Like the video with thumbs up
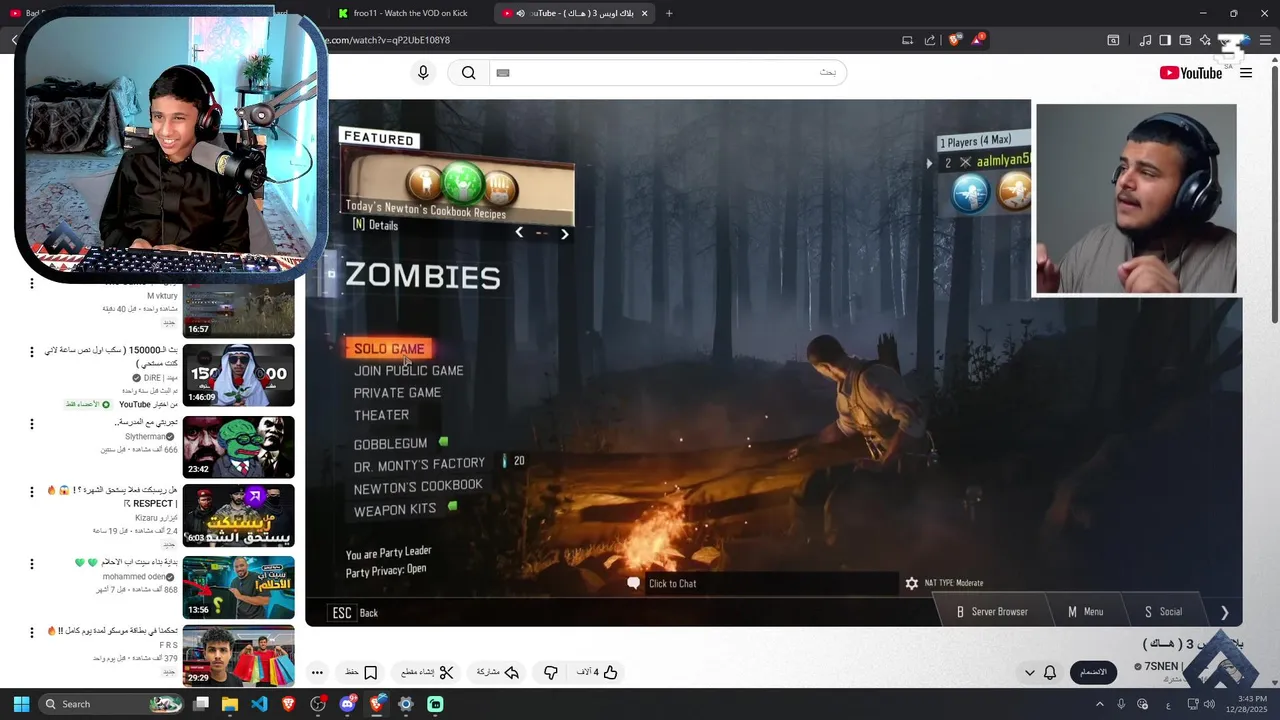This screenshot has height=720, width=1280. pyautogui.click(x=598, y=672)
